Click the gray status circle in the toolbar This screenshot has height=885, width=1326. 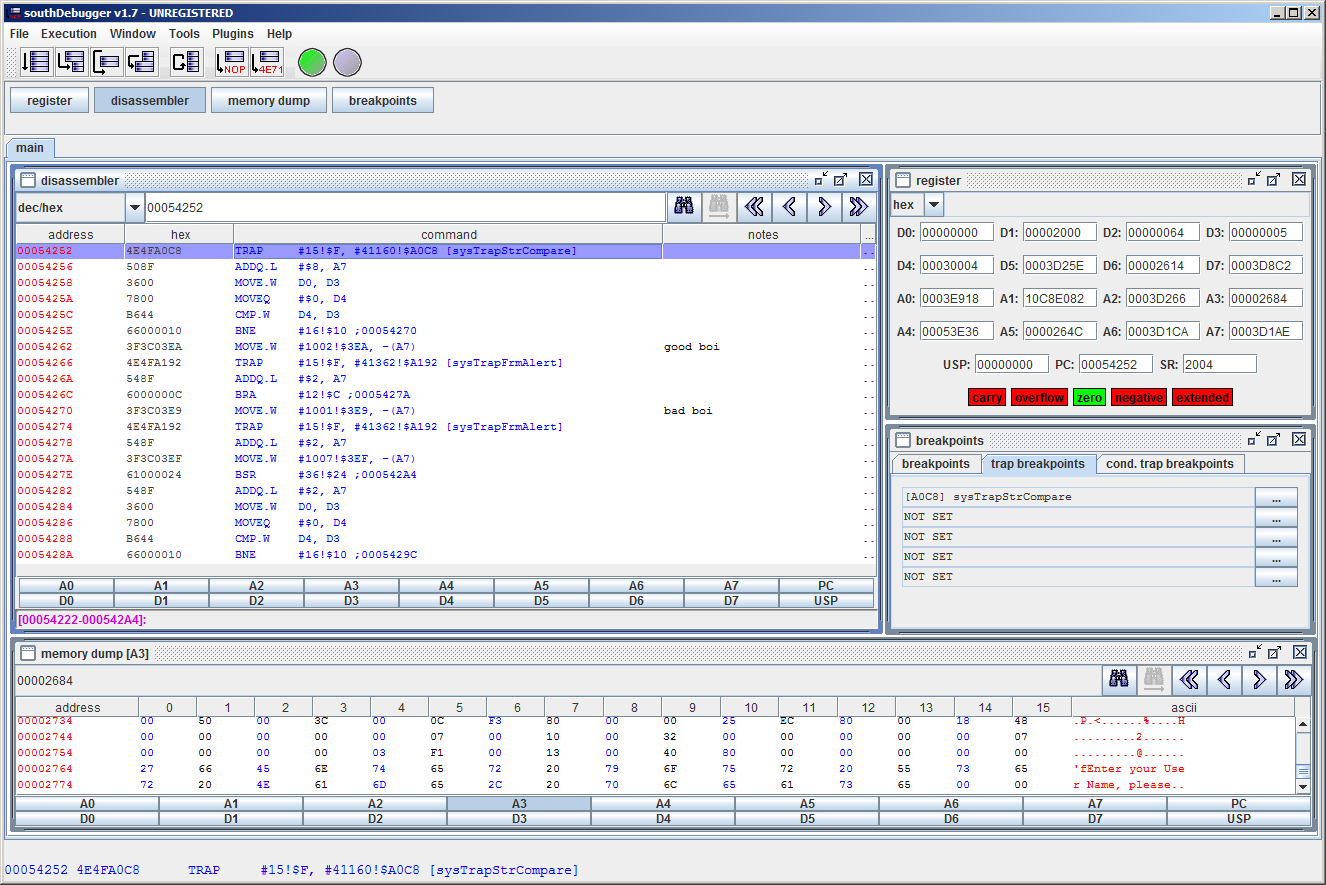click(x=347, y=62)
